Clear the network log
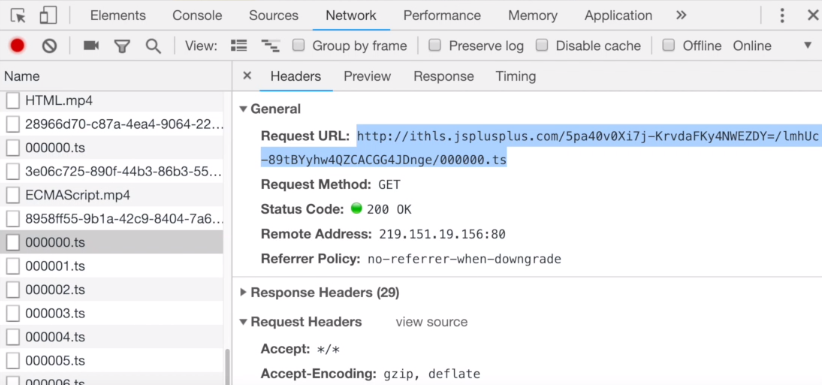The height and width of the screenshot is (385, 822). click(x=49, y=46)
